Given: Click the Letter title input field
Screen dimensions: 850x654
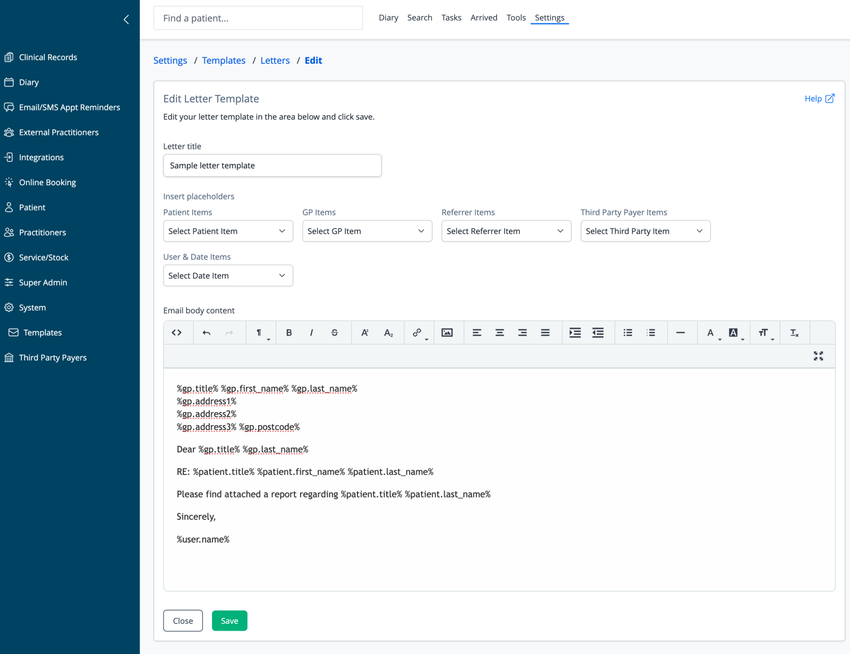Looking at the screenshot, I should (272, 165).
